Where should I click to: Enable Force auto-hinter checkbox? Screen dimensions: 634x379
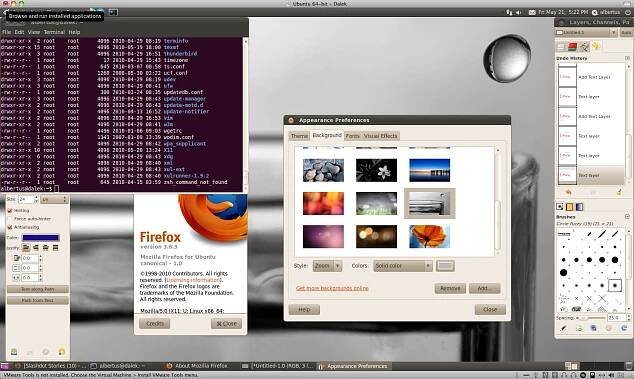[10, 219]
